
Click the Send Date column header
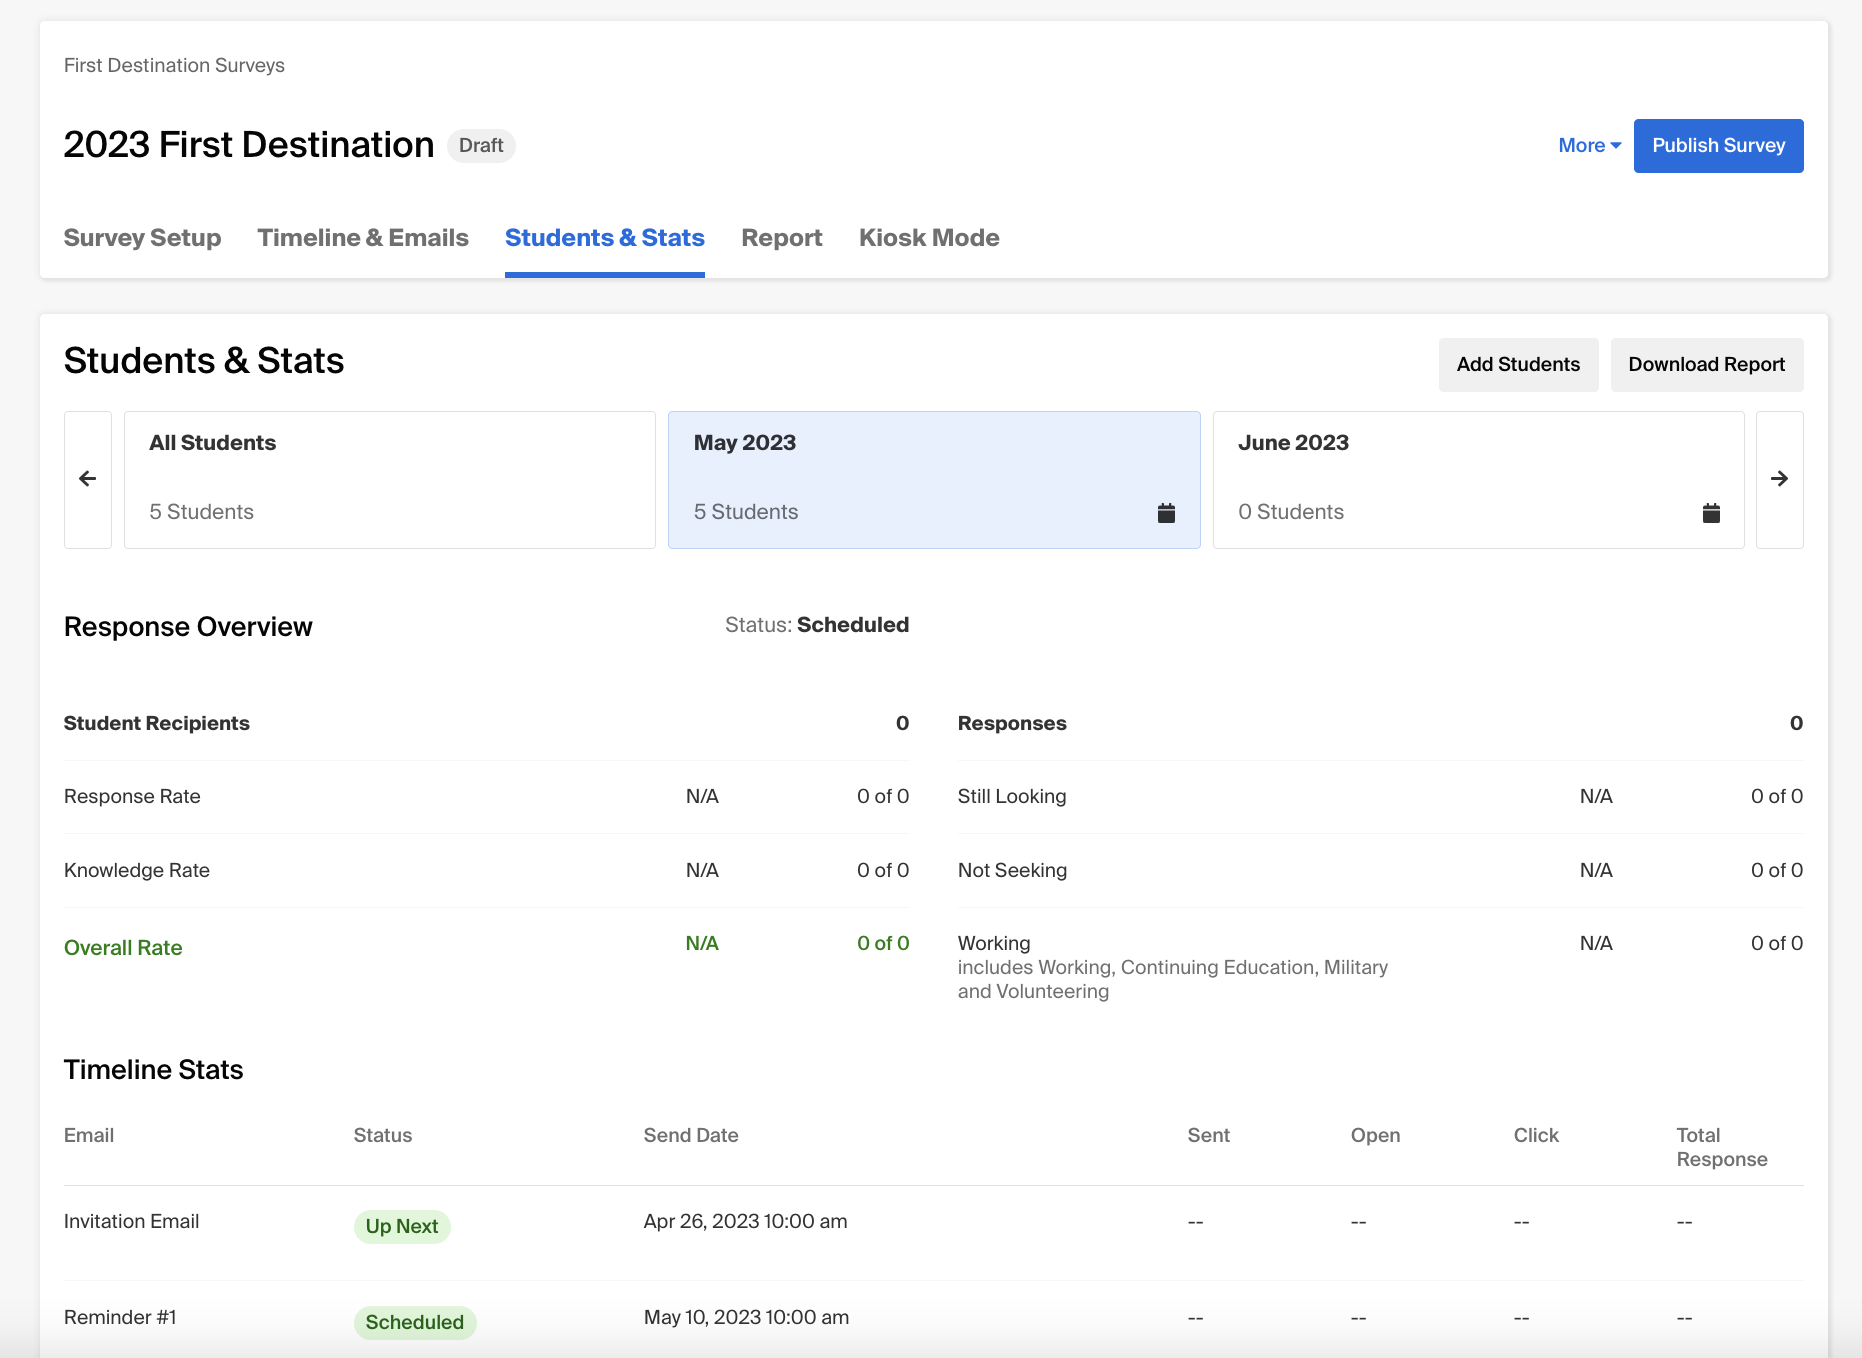(691, 1136)
